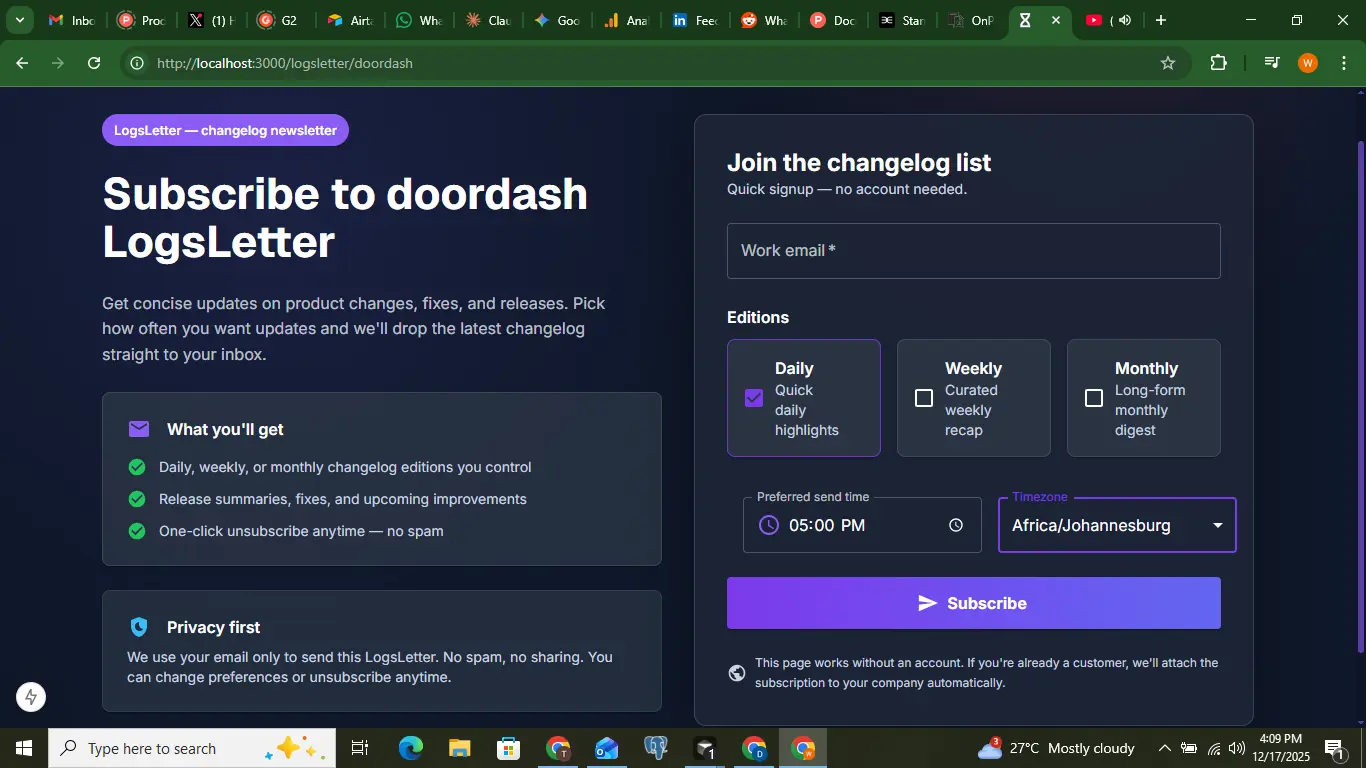1366x768 pixels.
Task: Open the weather widget showing 27°C
Action: pyautogui.click(x=1057, y=748)
